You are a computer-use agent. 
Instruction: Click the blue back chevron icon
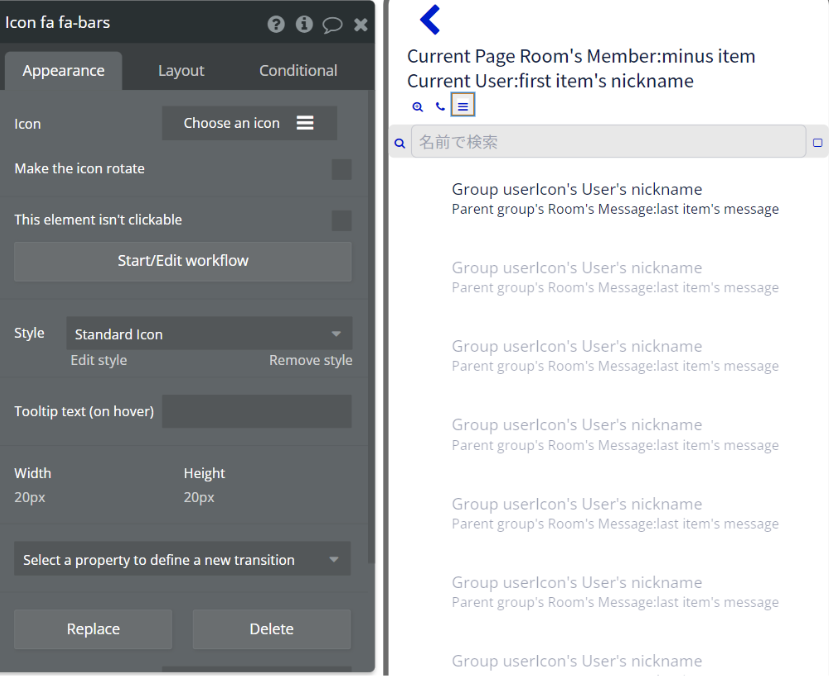(430, 19)
